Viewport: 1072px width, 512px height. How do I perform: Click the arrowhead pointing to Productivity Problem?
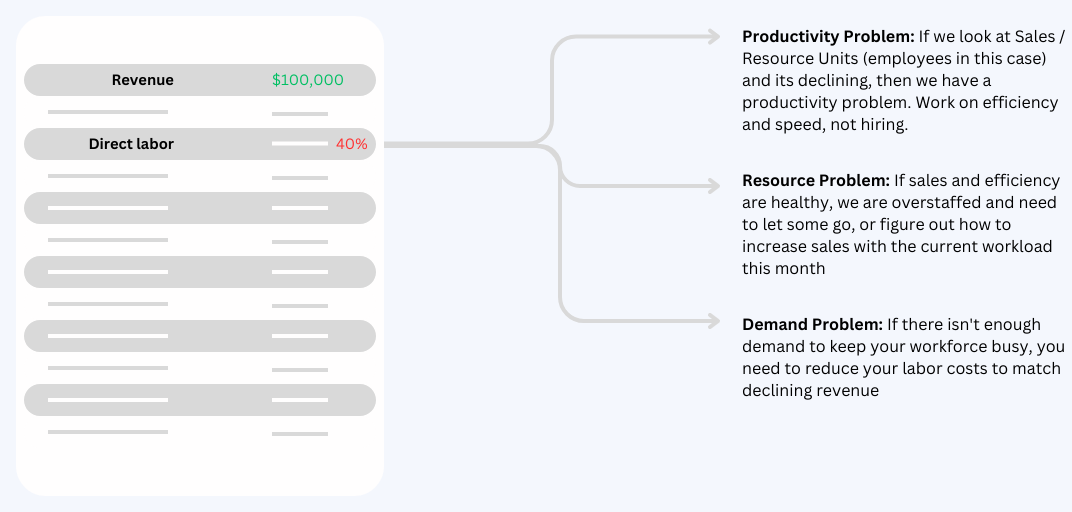(x=713, y=37)
